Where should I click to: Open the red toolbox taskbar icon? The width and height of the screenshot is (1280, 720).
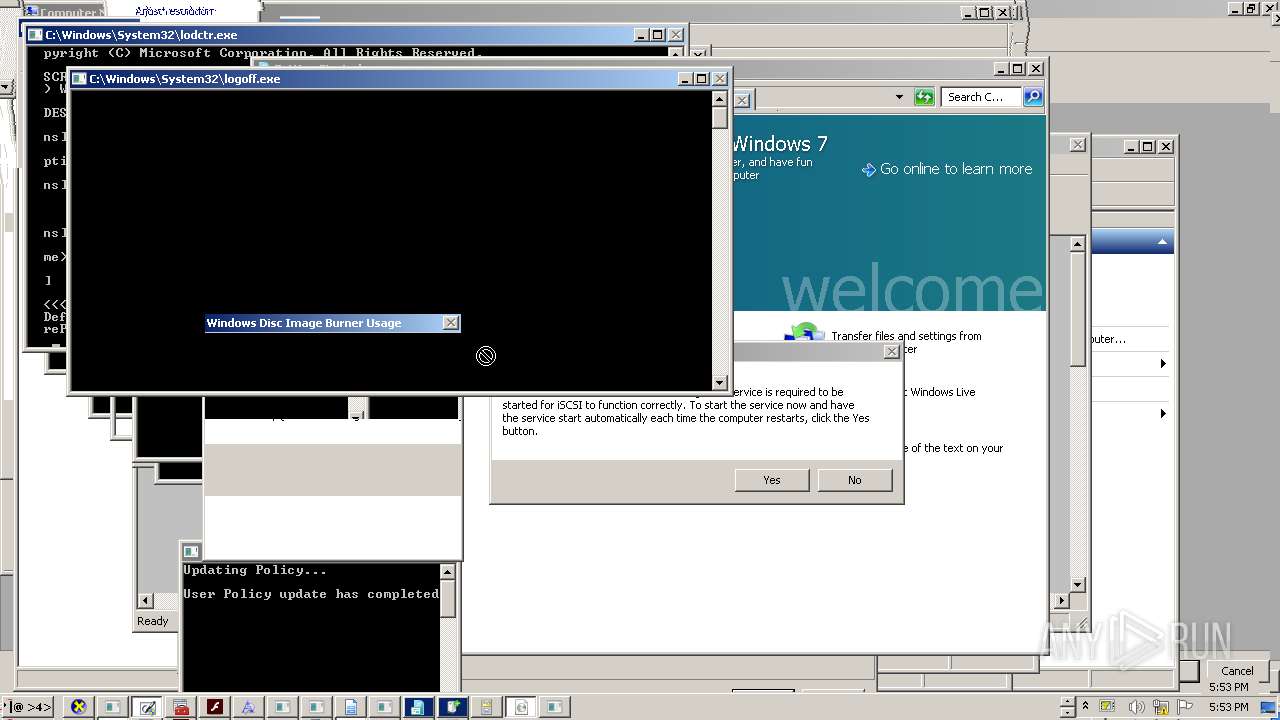(x=181, y=707)
